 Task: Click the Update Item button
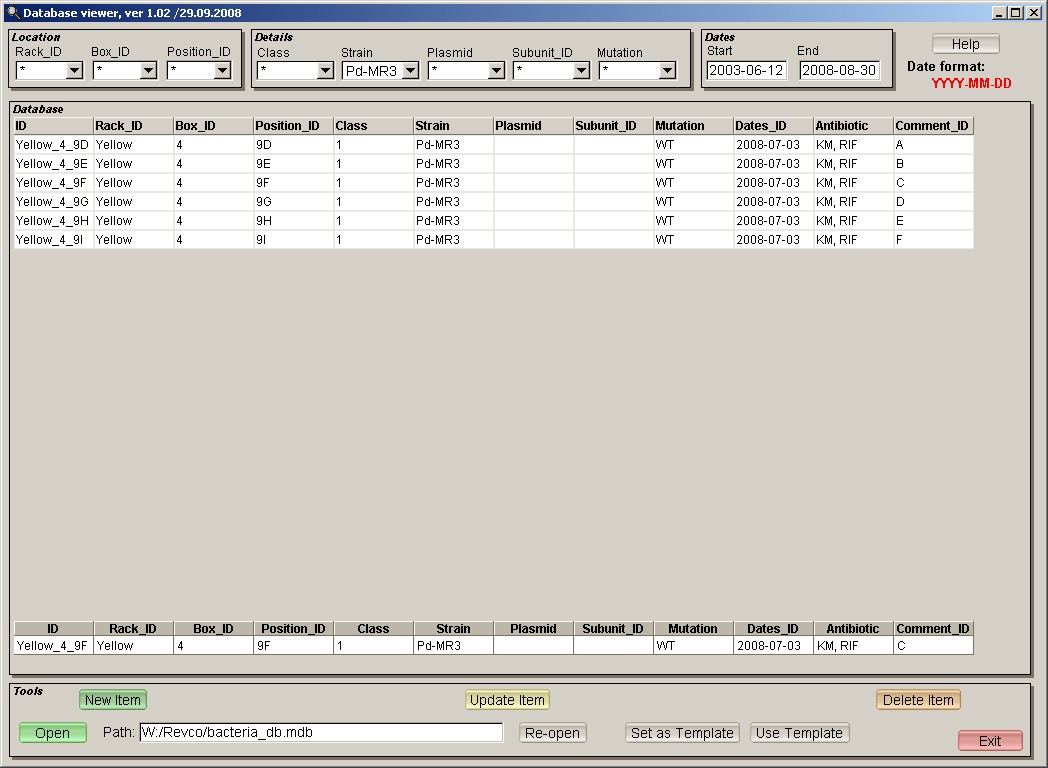tap(507, 700)
